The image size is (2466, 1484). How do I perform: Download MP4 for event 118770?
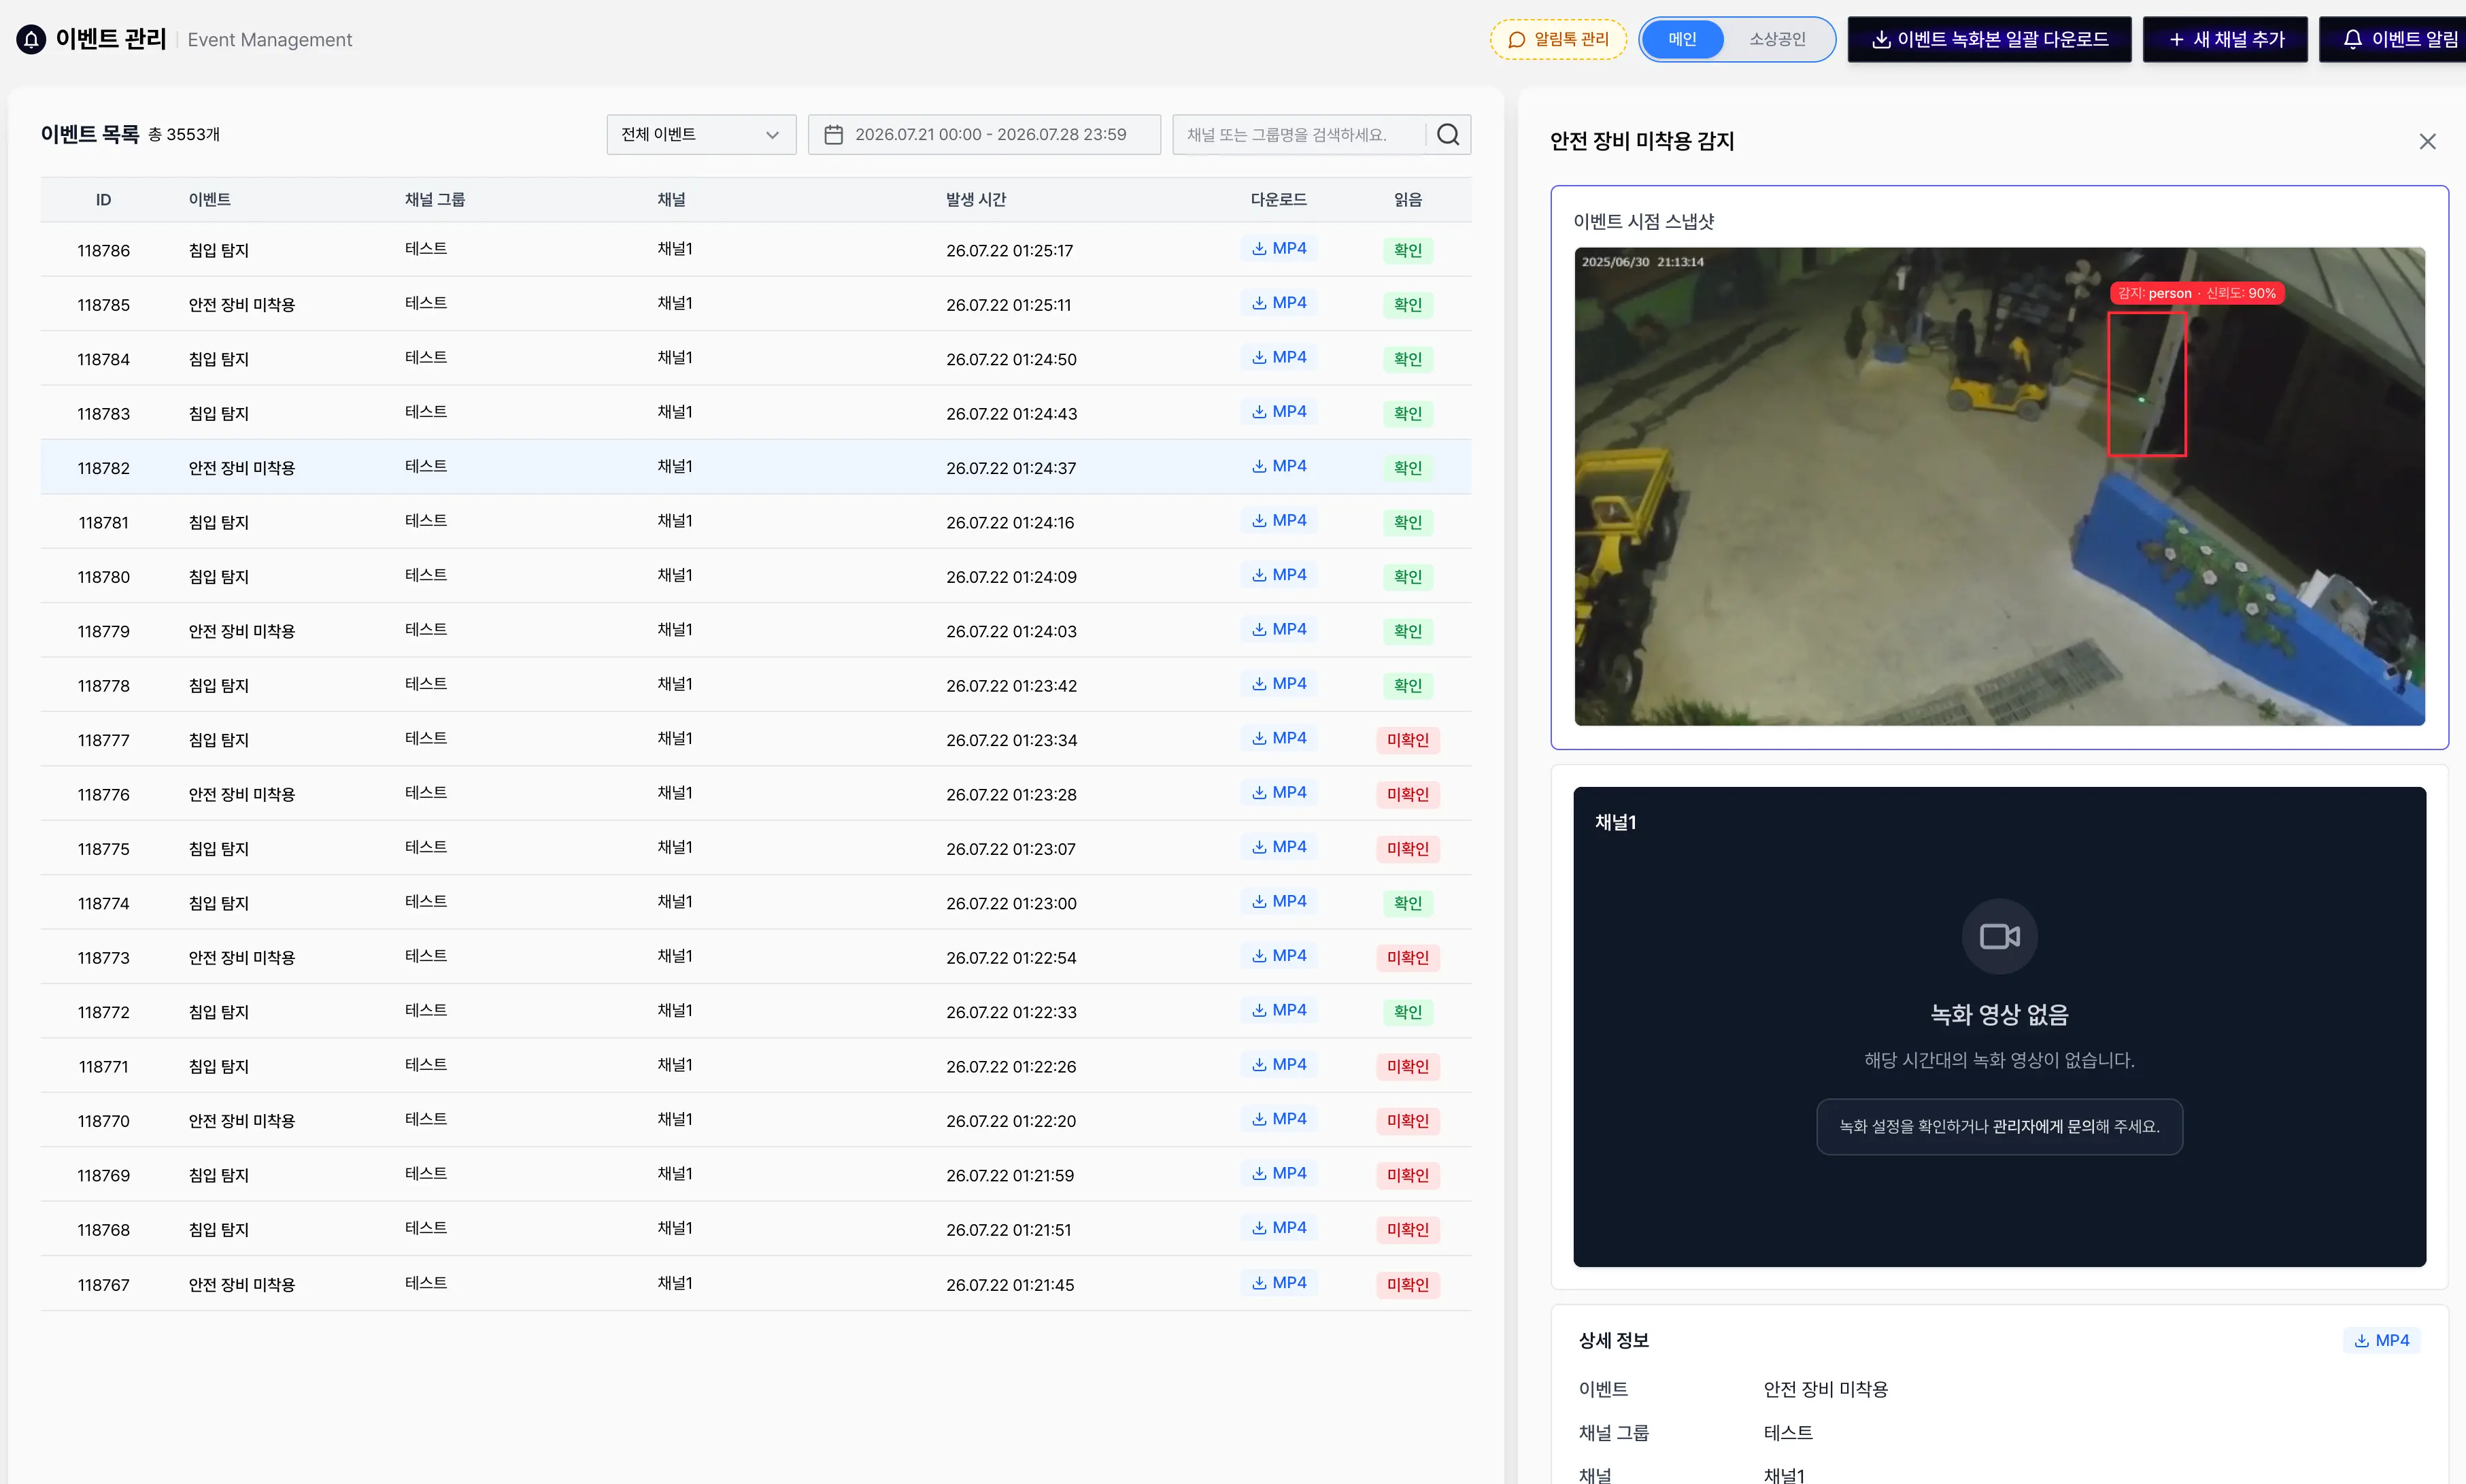point(1279,1119)
